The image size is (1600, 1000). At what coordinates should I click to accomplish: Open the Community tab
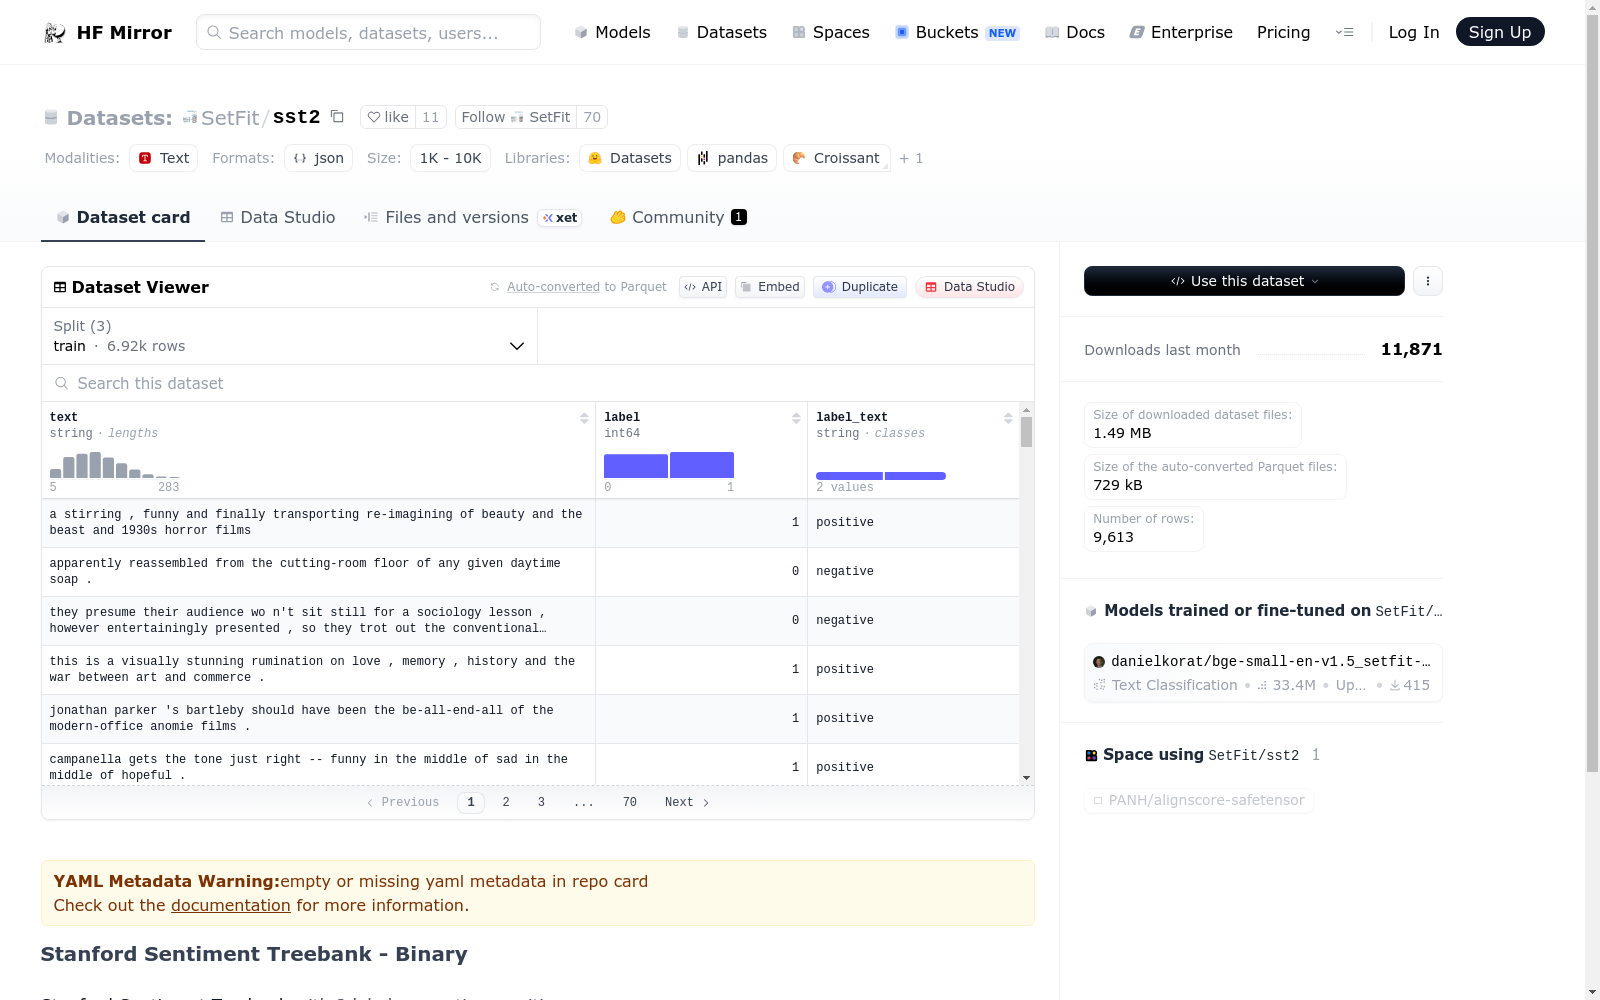point(679,217)
